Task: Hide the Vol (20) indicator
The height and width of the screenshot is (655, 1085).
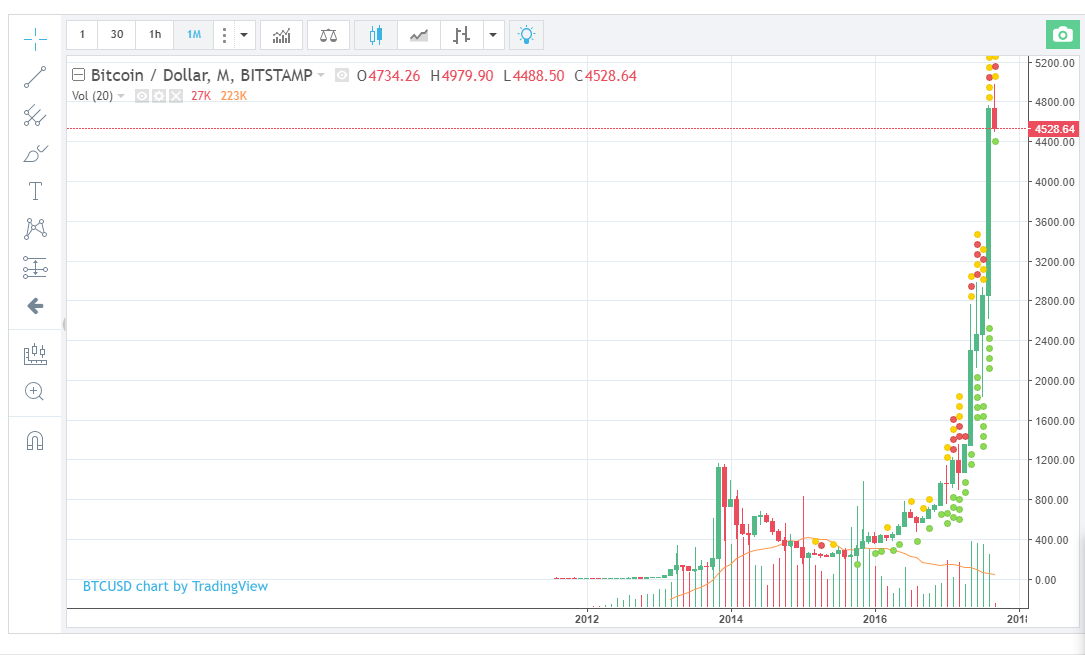Action: (142, 95)
